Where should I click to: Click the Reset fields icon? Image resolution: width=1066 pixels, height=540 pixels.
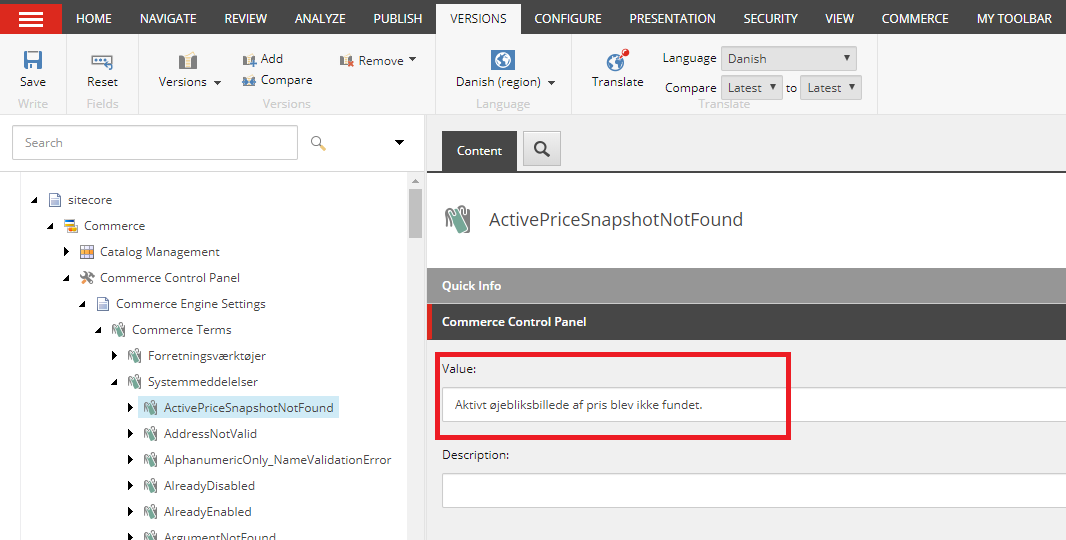coord(102,62)
